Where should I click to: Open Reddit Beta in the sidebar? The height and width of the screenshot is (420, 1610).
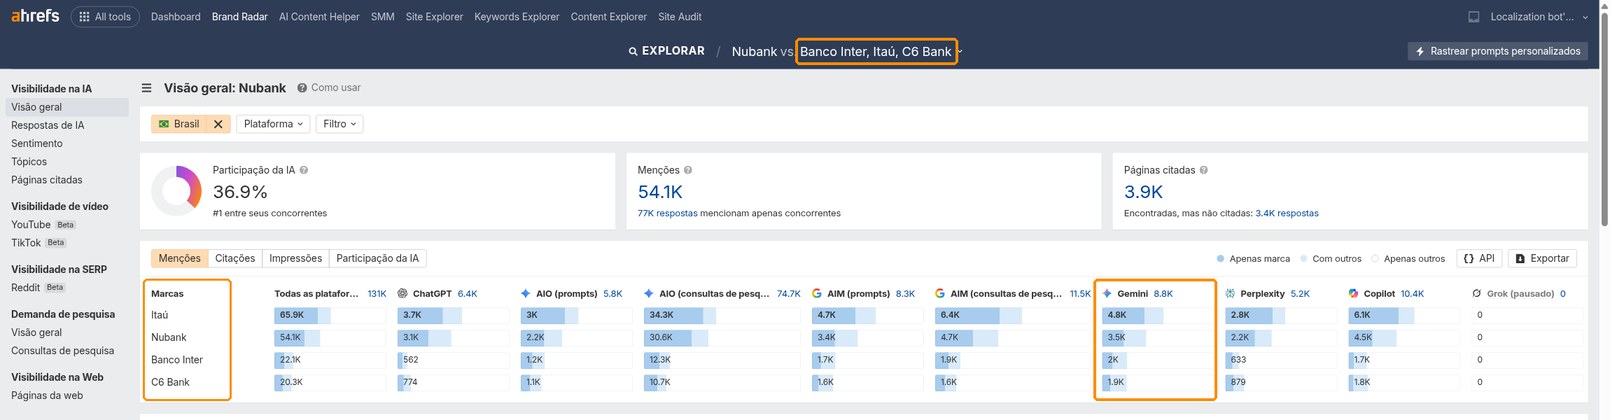(38, 287)
